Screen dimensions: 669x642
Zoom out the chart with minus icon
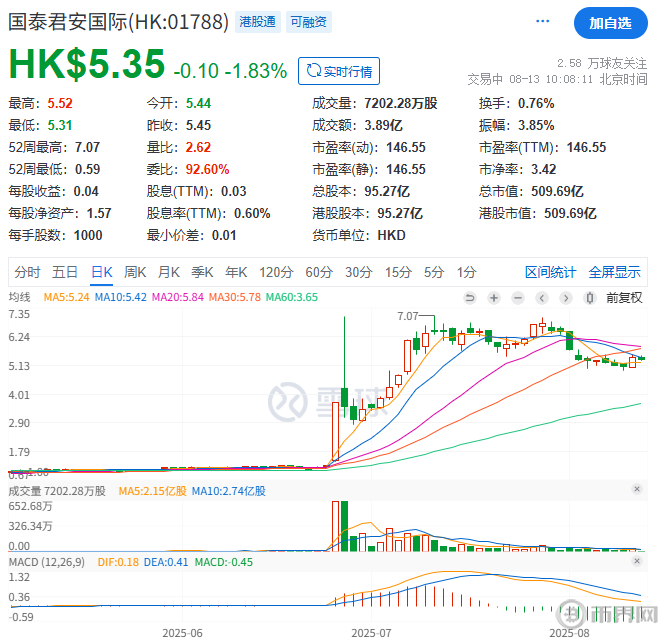(x=518, y=298)
